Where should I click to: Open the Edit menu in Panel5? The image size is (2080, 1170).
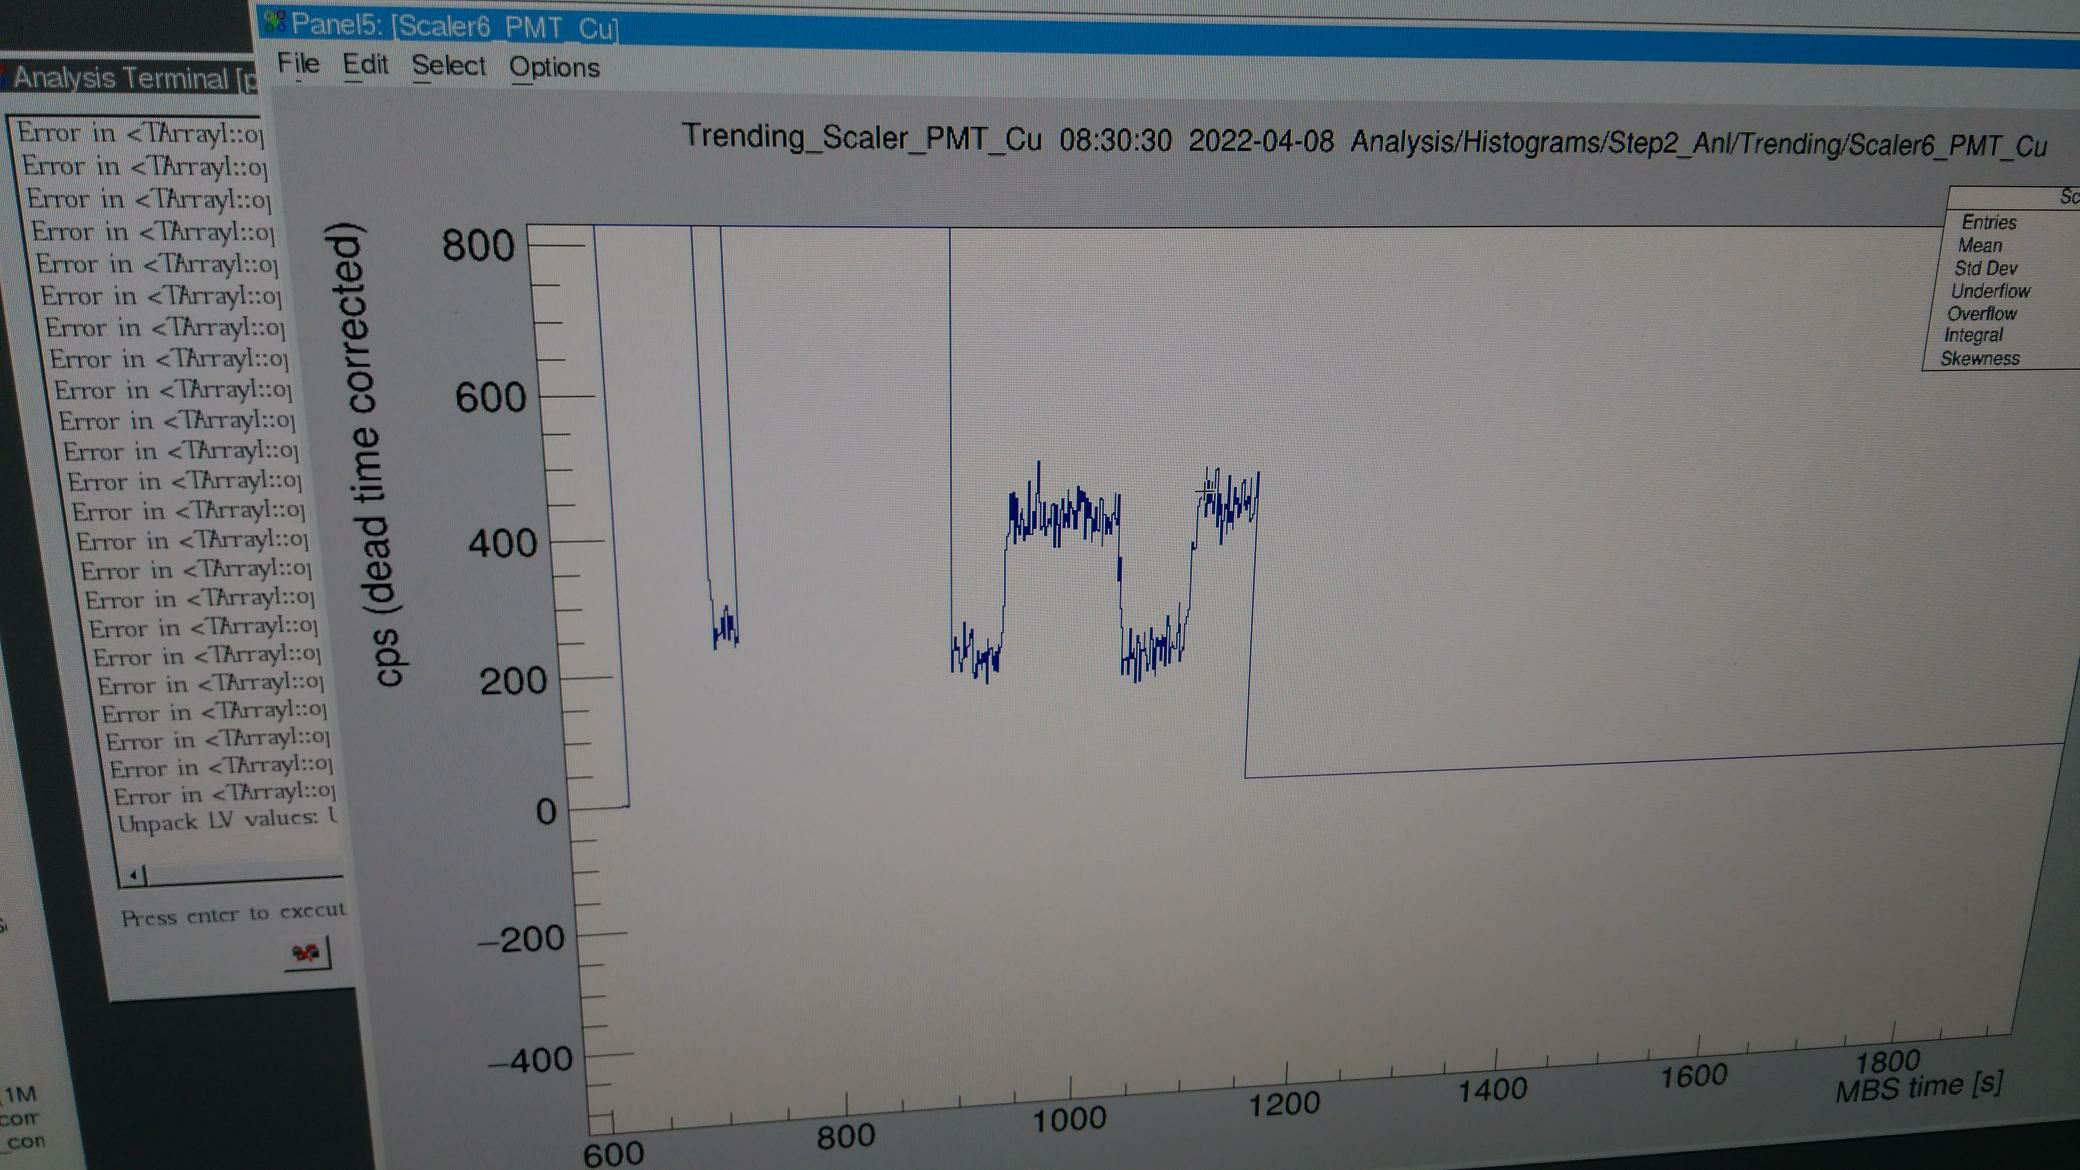coord(365,65)
